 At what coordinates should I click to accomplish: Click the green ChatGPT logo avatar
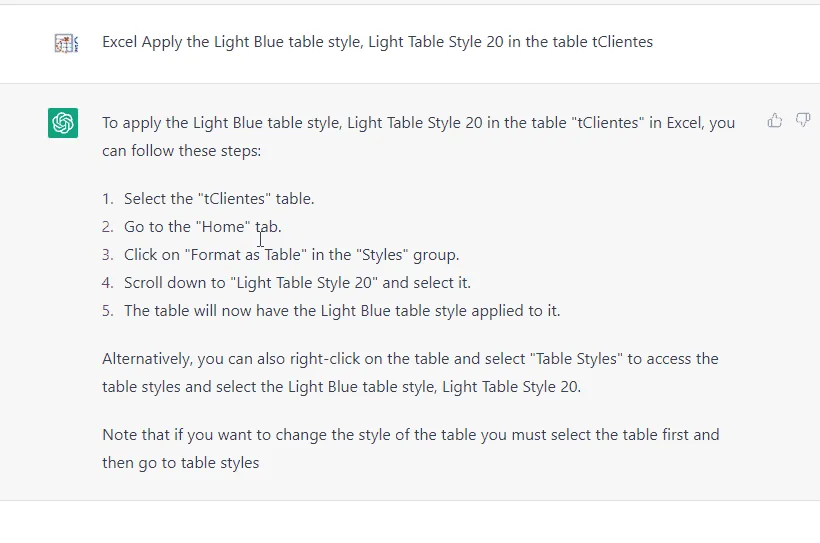[x=63, y=123]
